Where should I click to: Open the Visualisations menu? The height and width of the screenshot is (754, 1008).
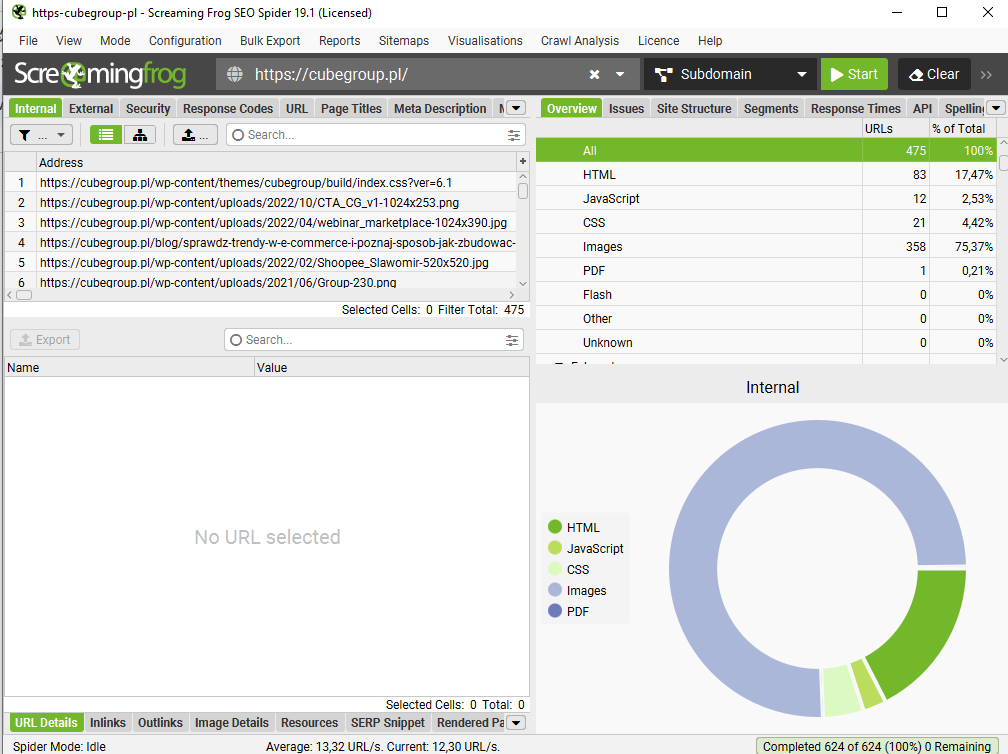pos(485,40)
